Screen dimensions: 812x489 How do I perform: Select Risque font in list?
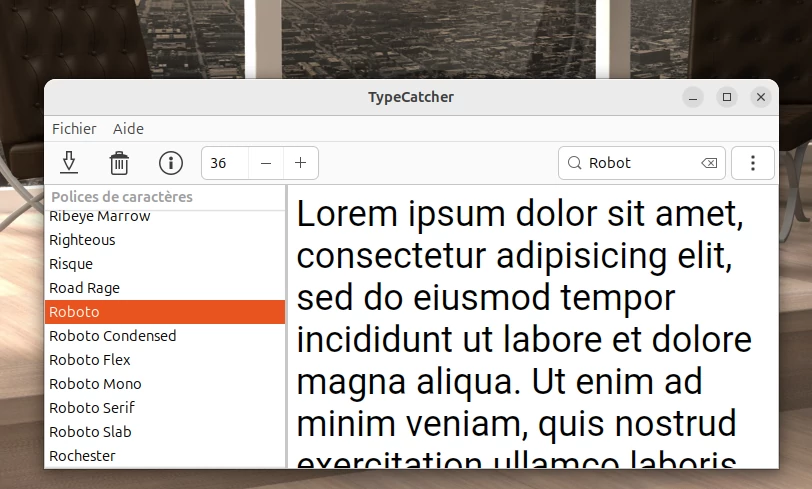[165, 264]
